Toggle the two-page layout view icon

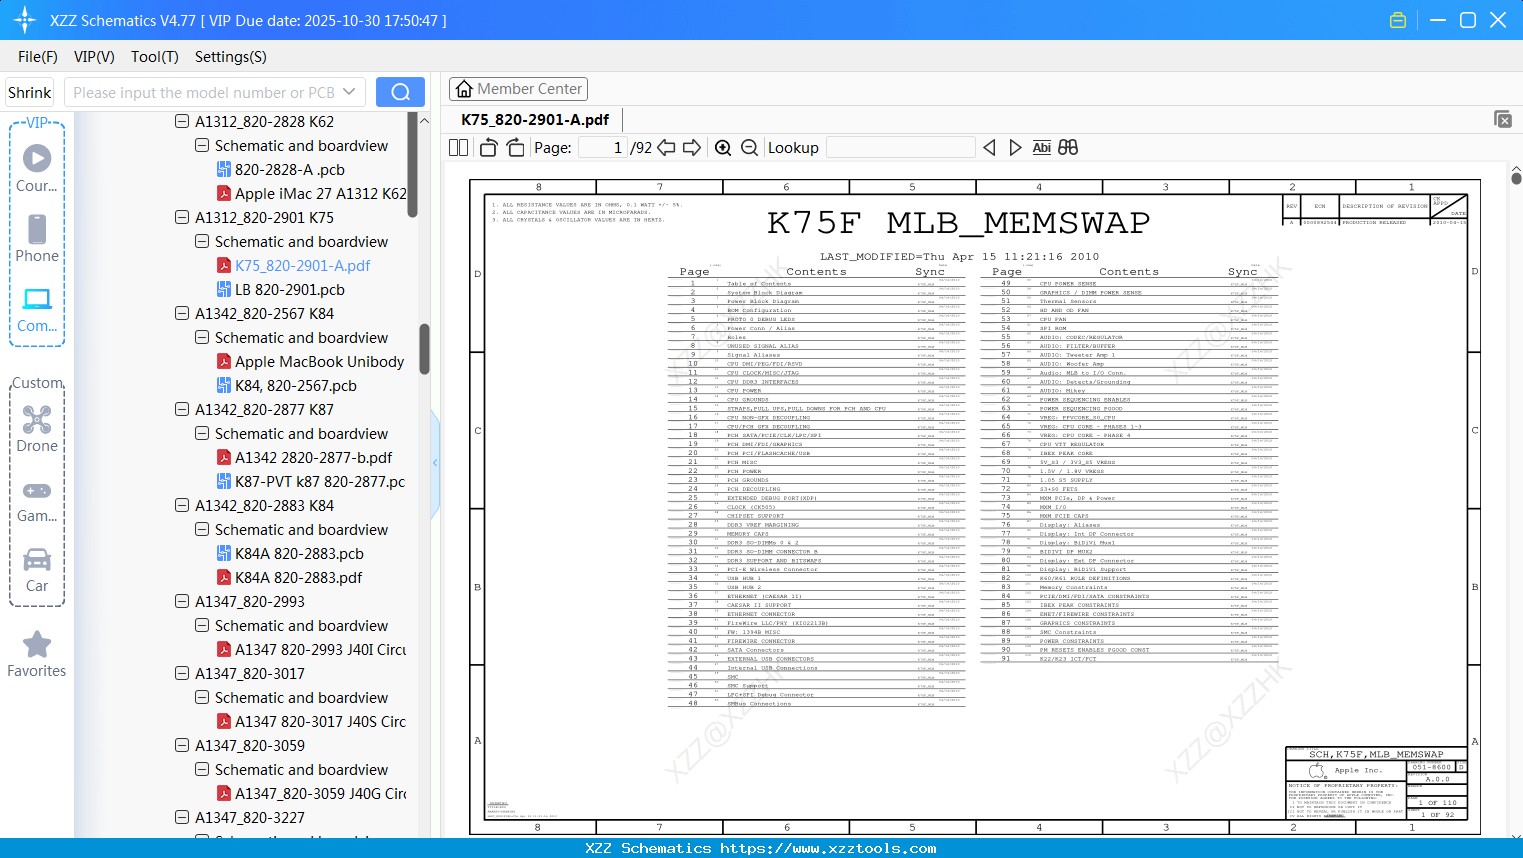pos(459,148)
